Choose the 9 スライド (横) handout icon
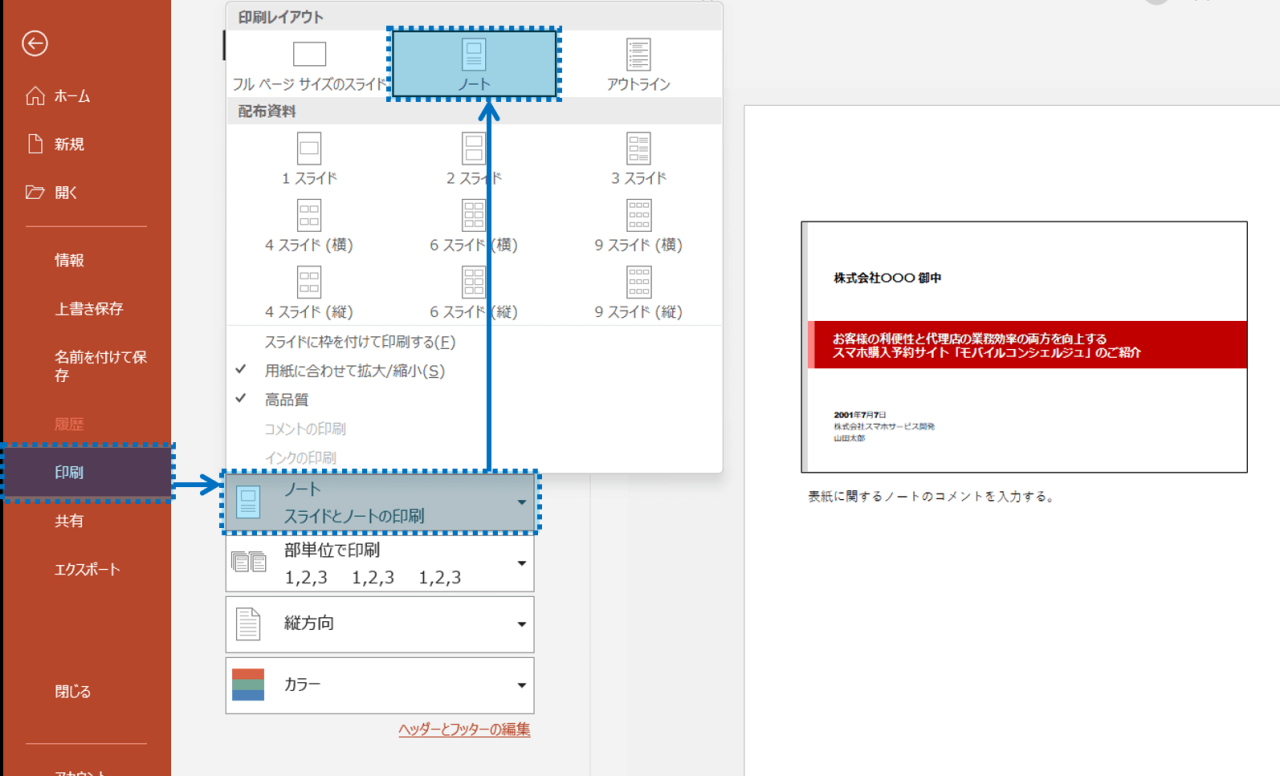The image size is (1280, 776). [x=638, y=215]
